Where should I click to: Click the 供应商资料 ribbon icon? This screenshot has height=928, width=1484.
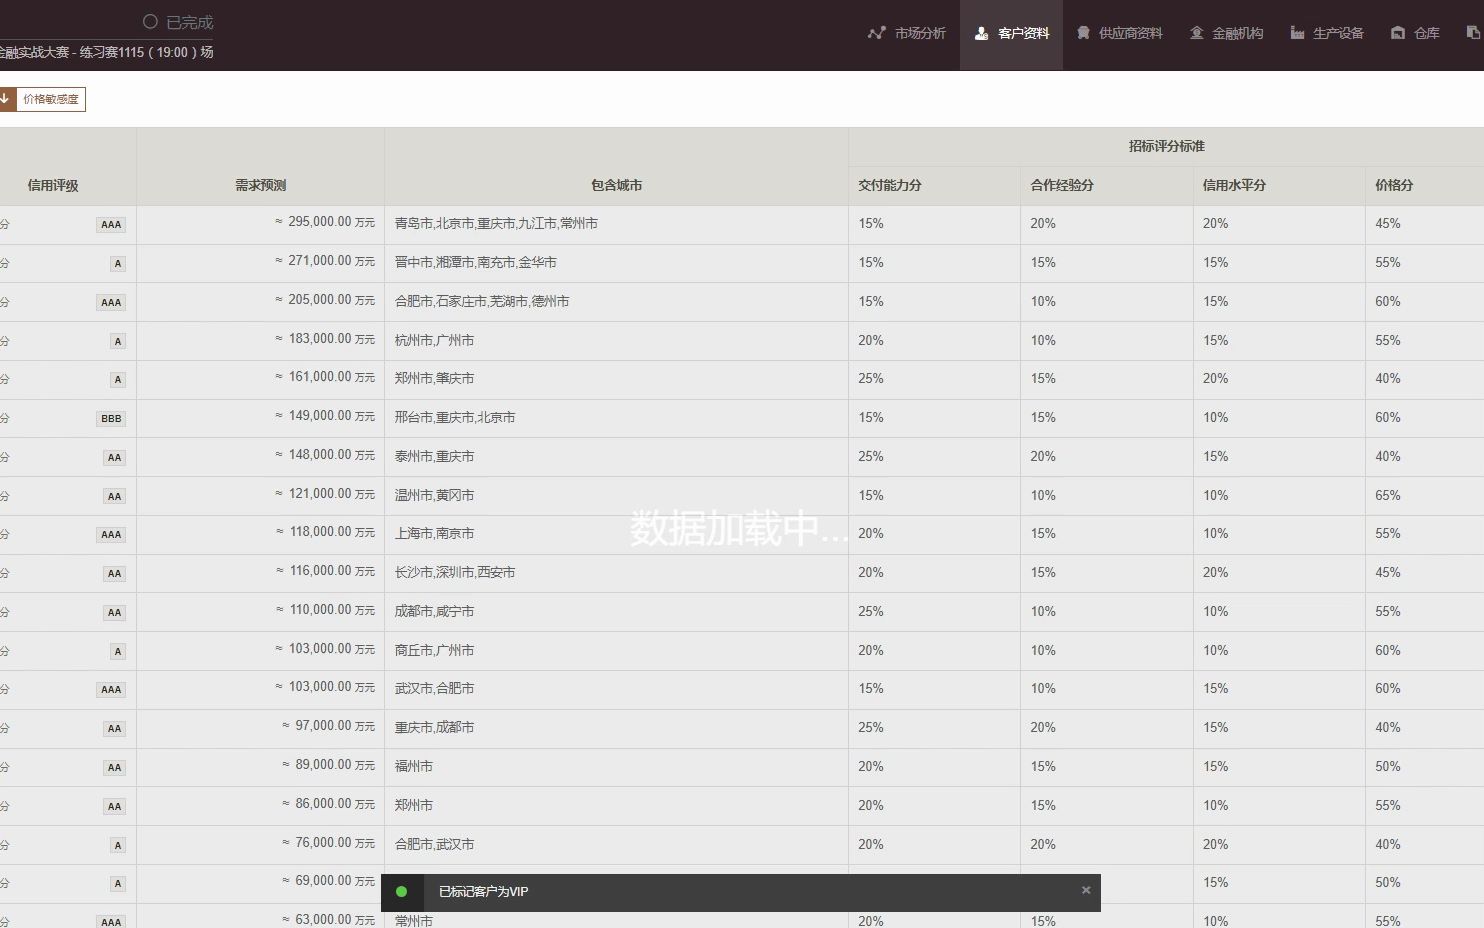[1083, 33]
